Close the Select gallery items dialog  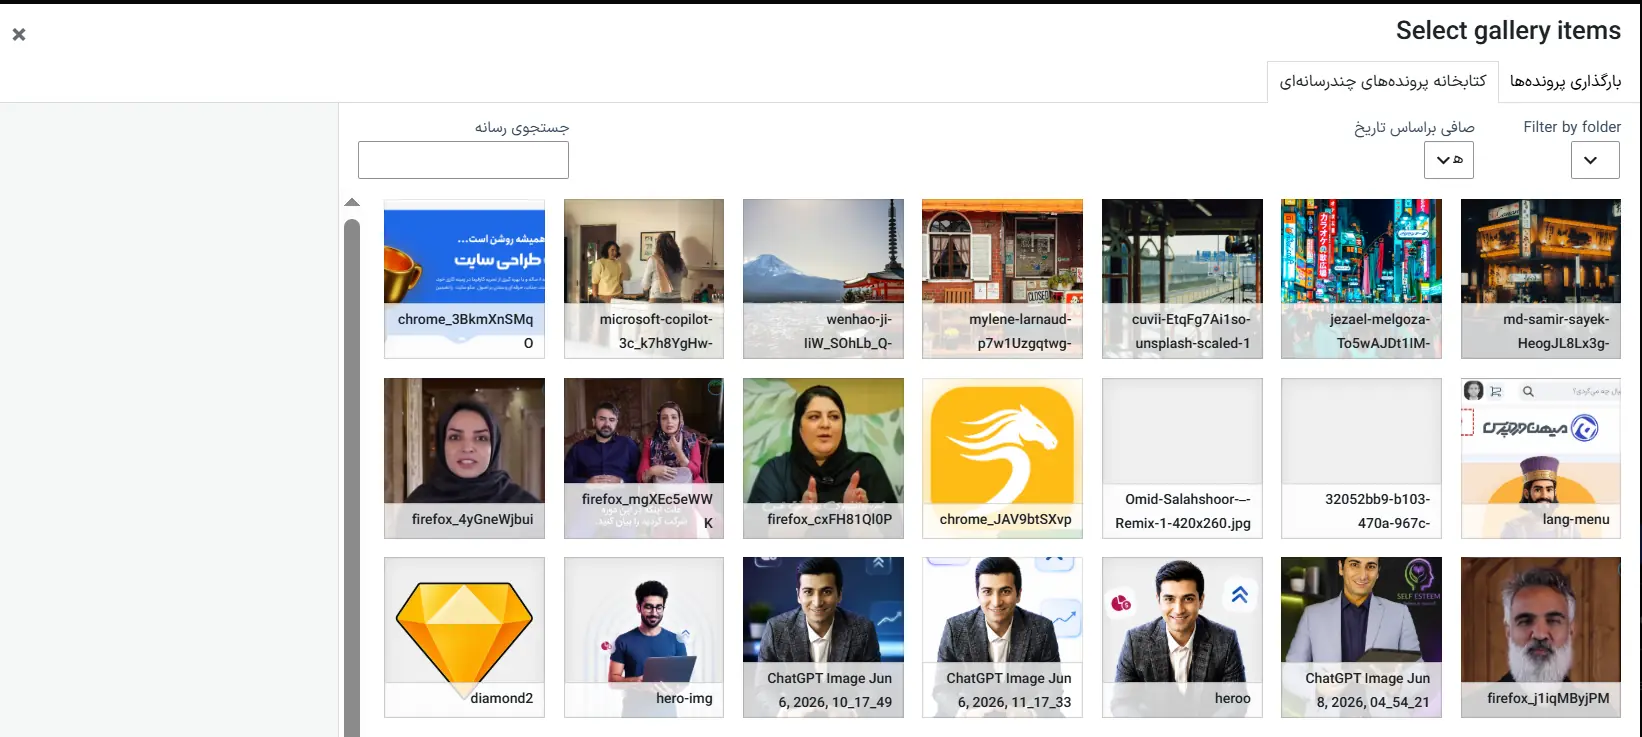coord(19,34)
